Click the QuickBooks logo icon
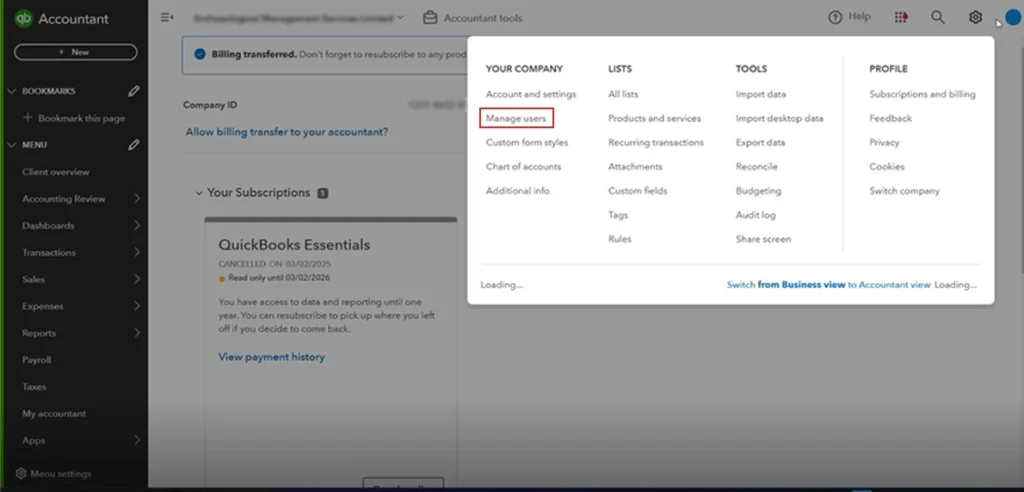Image resolution: width=1024 pixels, height=492 pixels. tap(23, 19)
